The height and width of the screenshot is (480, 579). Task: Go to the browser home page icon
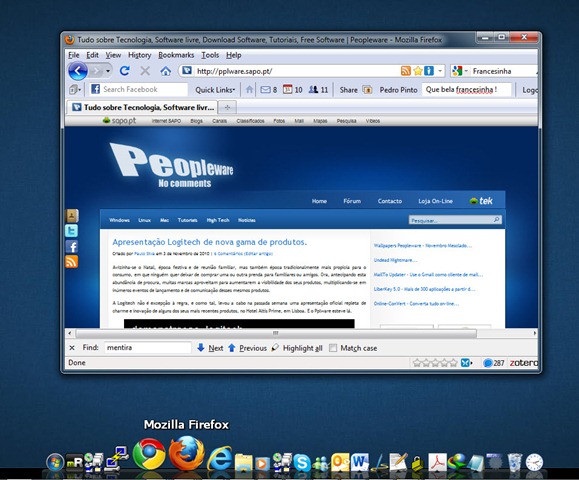(165, 71)
